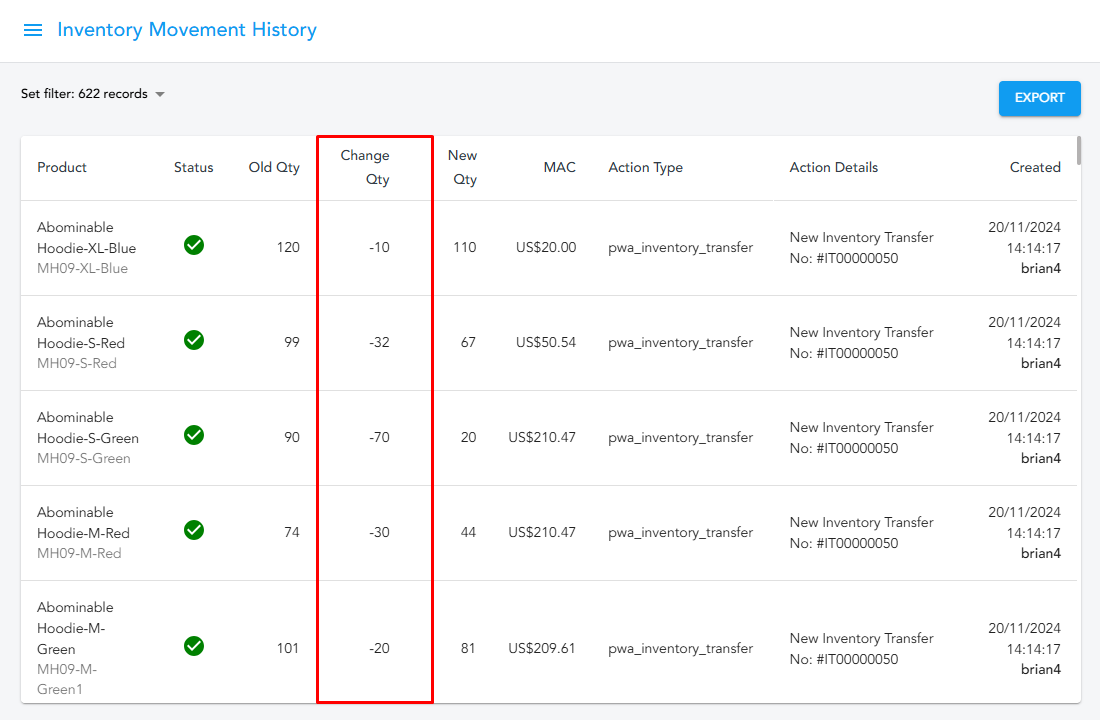Screen dimensions: 1100x720
Task: Click the Inventory Movement History page title
Action: (x=187, y=30)
